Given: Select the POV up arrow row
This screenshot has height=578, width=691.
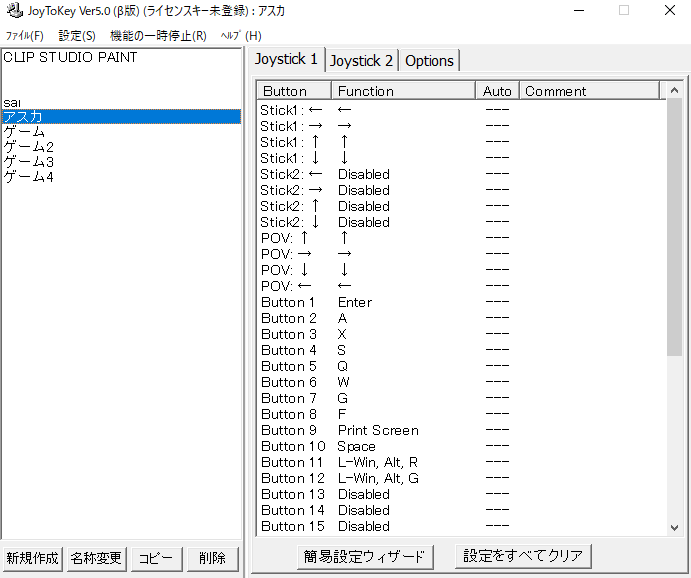Looking at the screenshot, I should pyautogui.click(x=461, y=238).
